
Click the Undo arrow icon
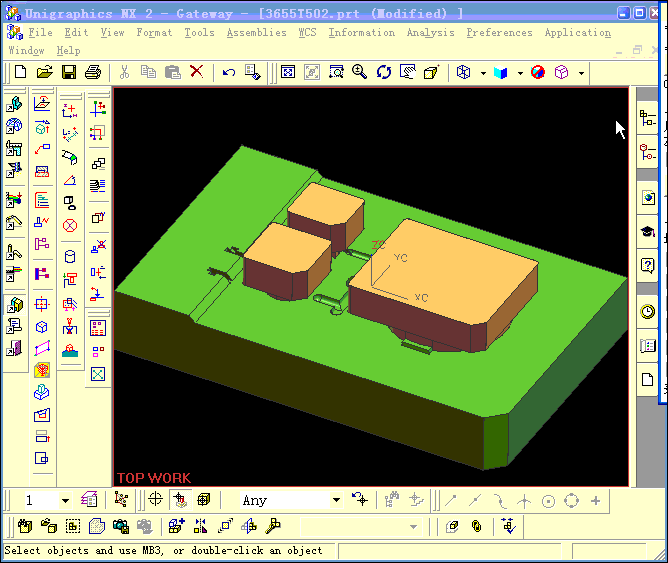click(229, 72)
